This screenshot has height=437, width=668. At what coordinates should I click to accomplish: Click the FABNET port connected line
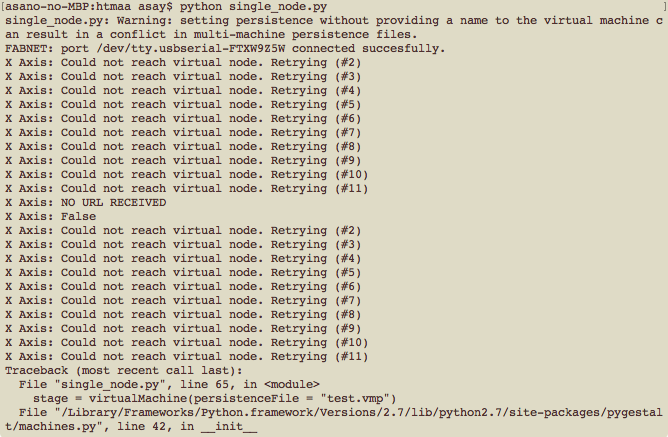(x=225, y=49)
